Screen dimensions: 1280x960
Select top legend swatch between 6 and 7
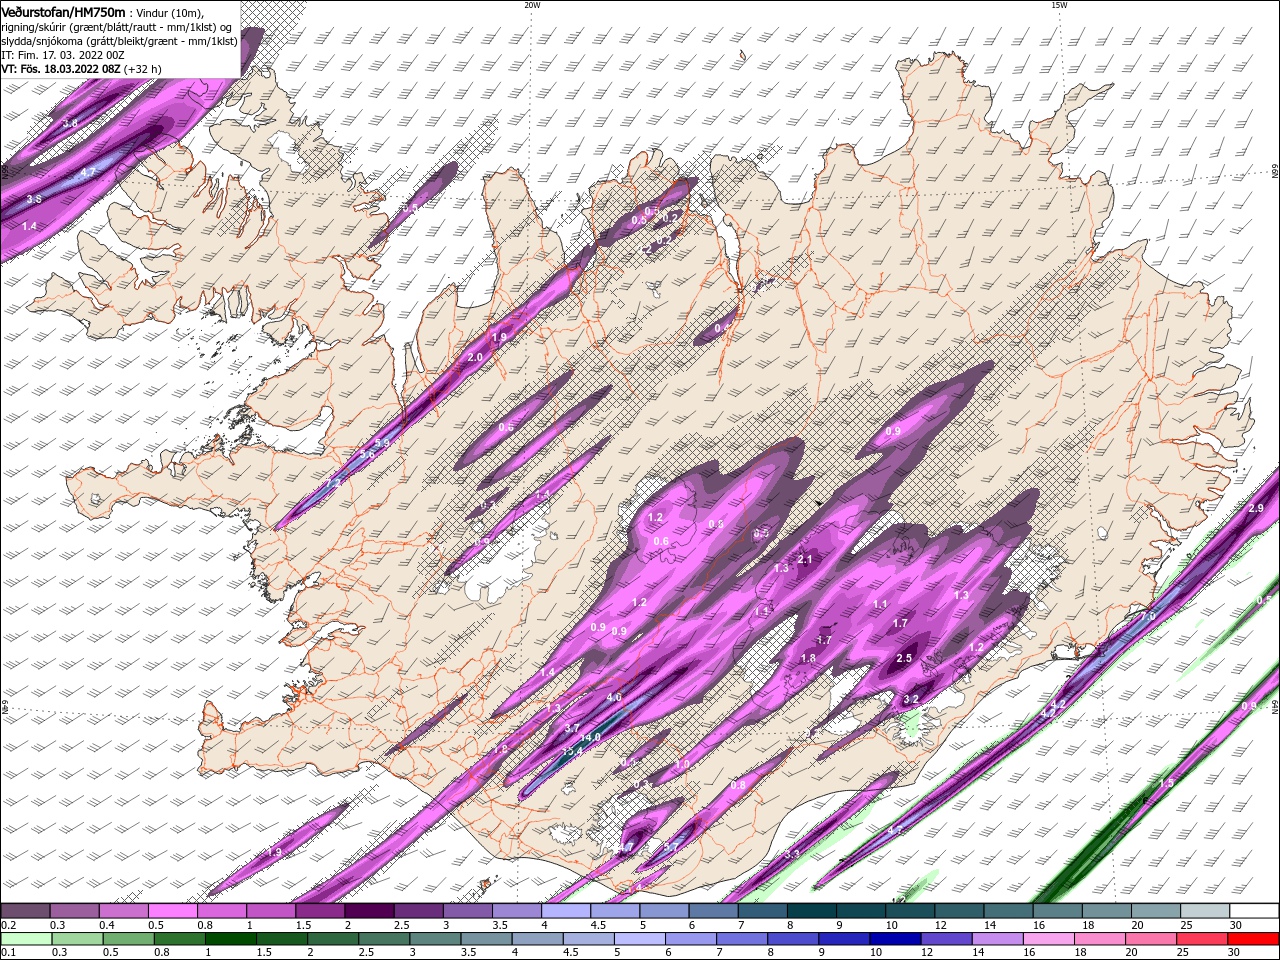click(x=714, y=911)
